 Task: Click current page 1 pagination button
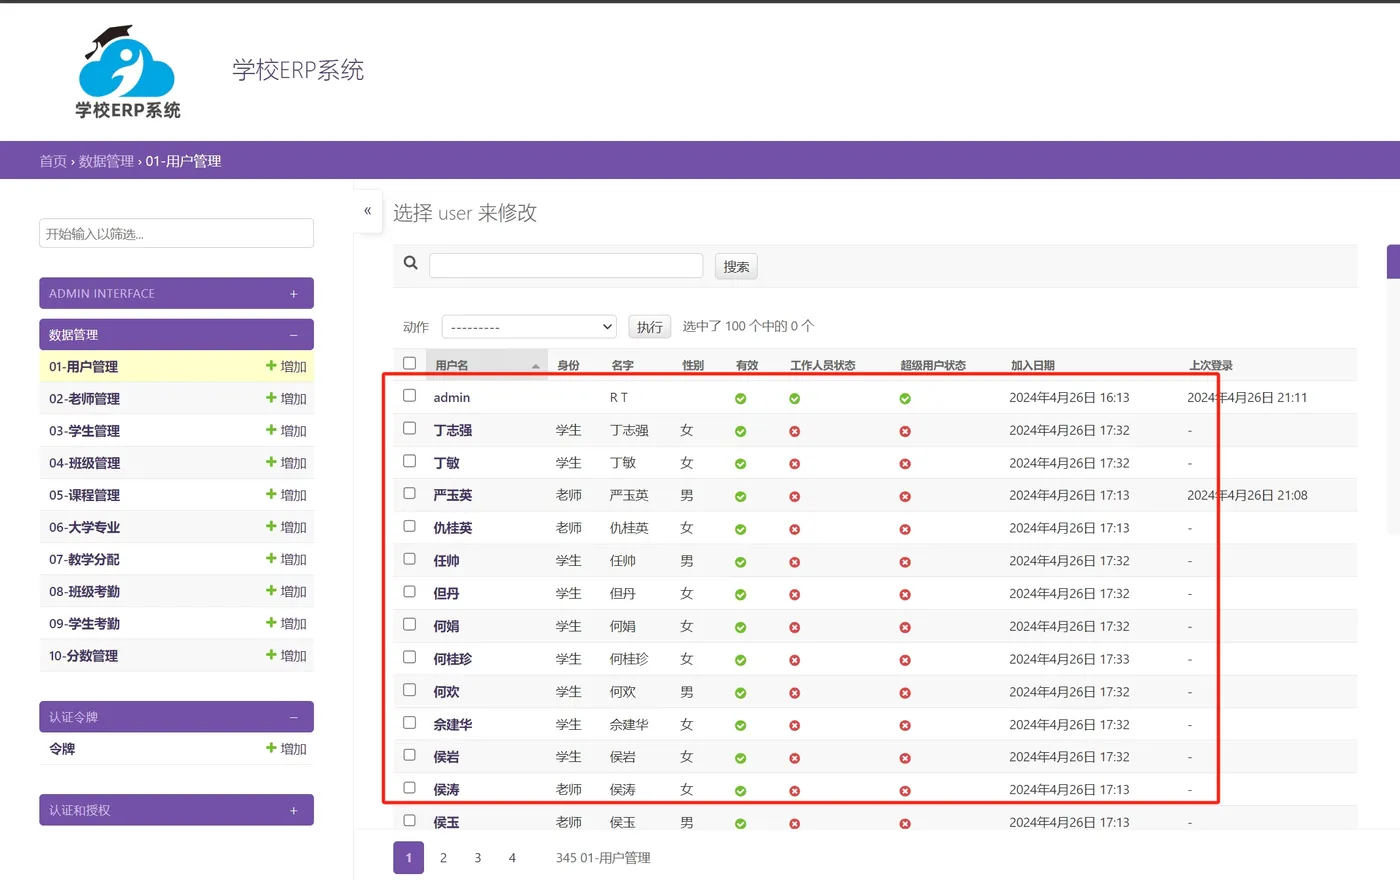(408, 858)
